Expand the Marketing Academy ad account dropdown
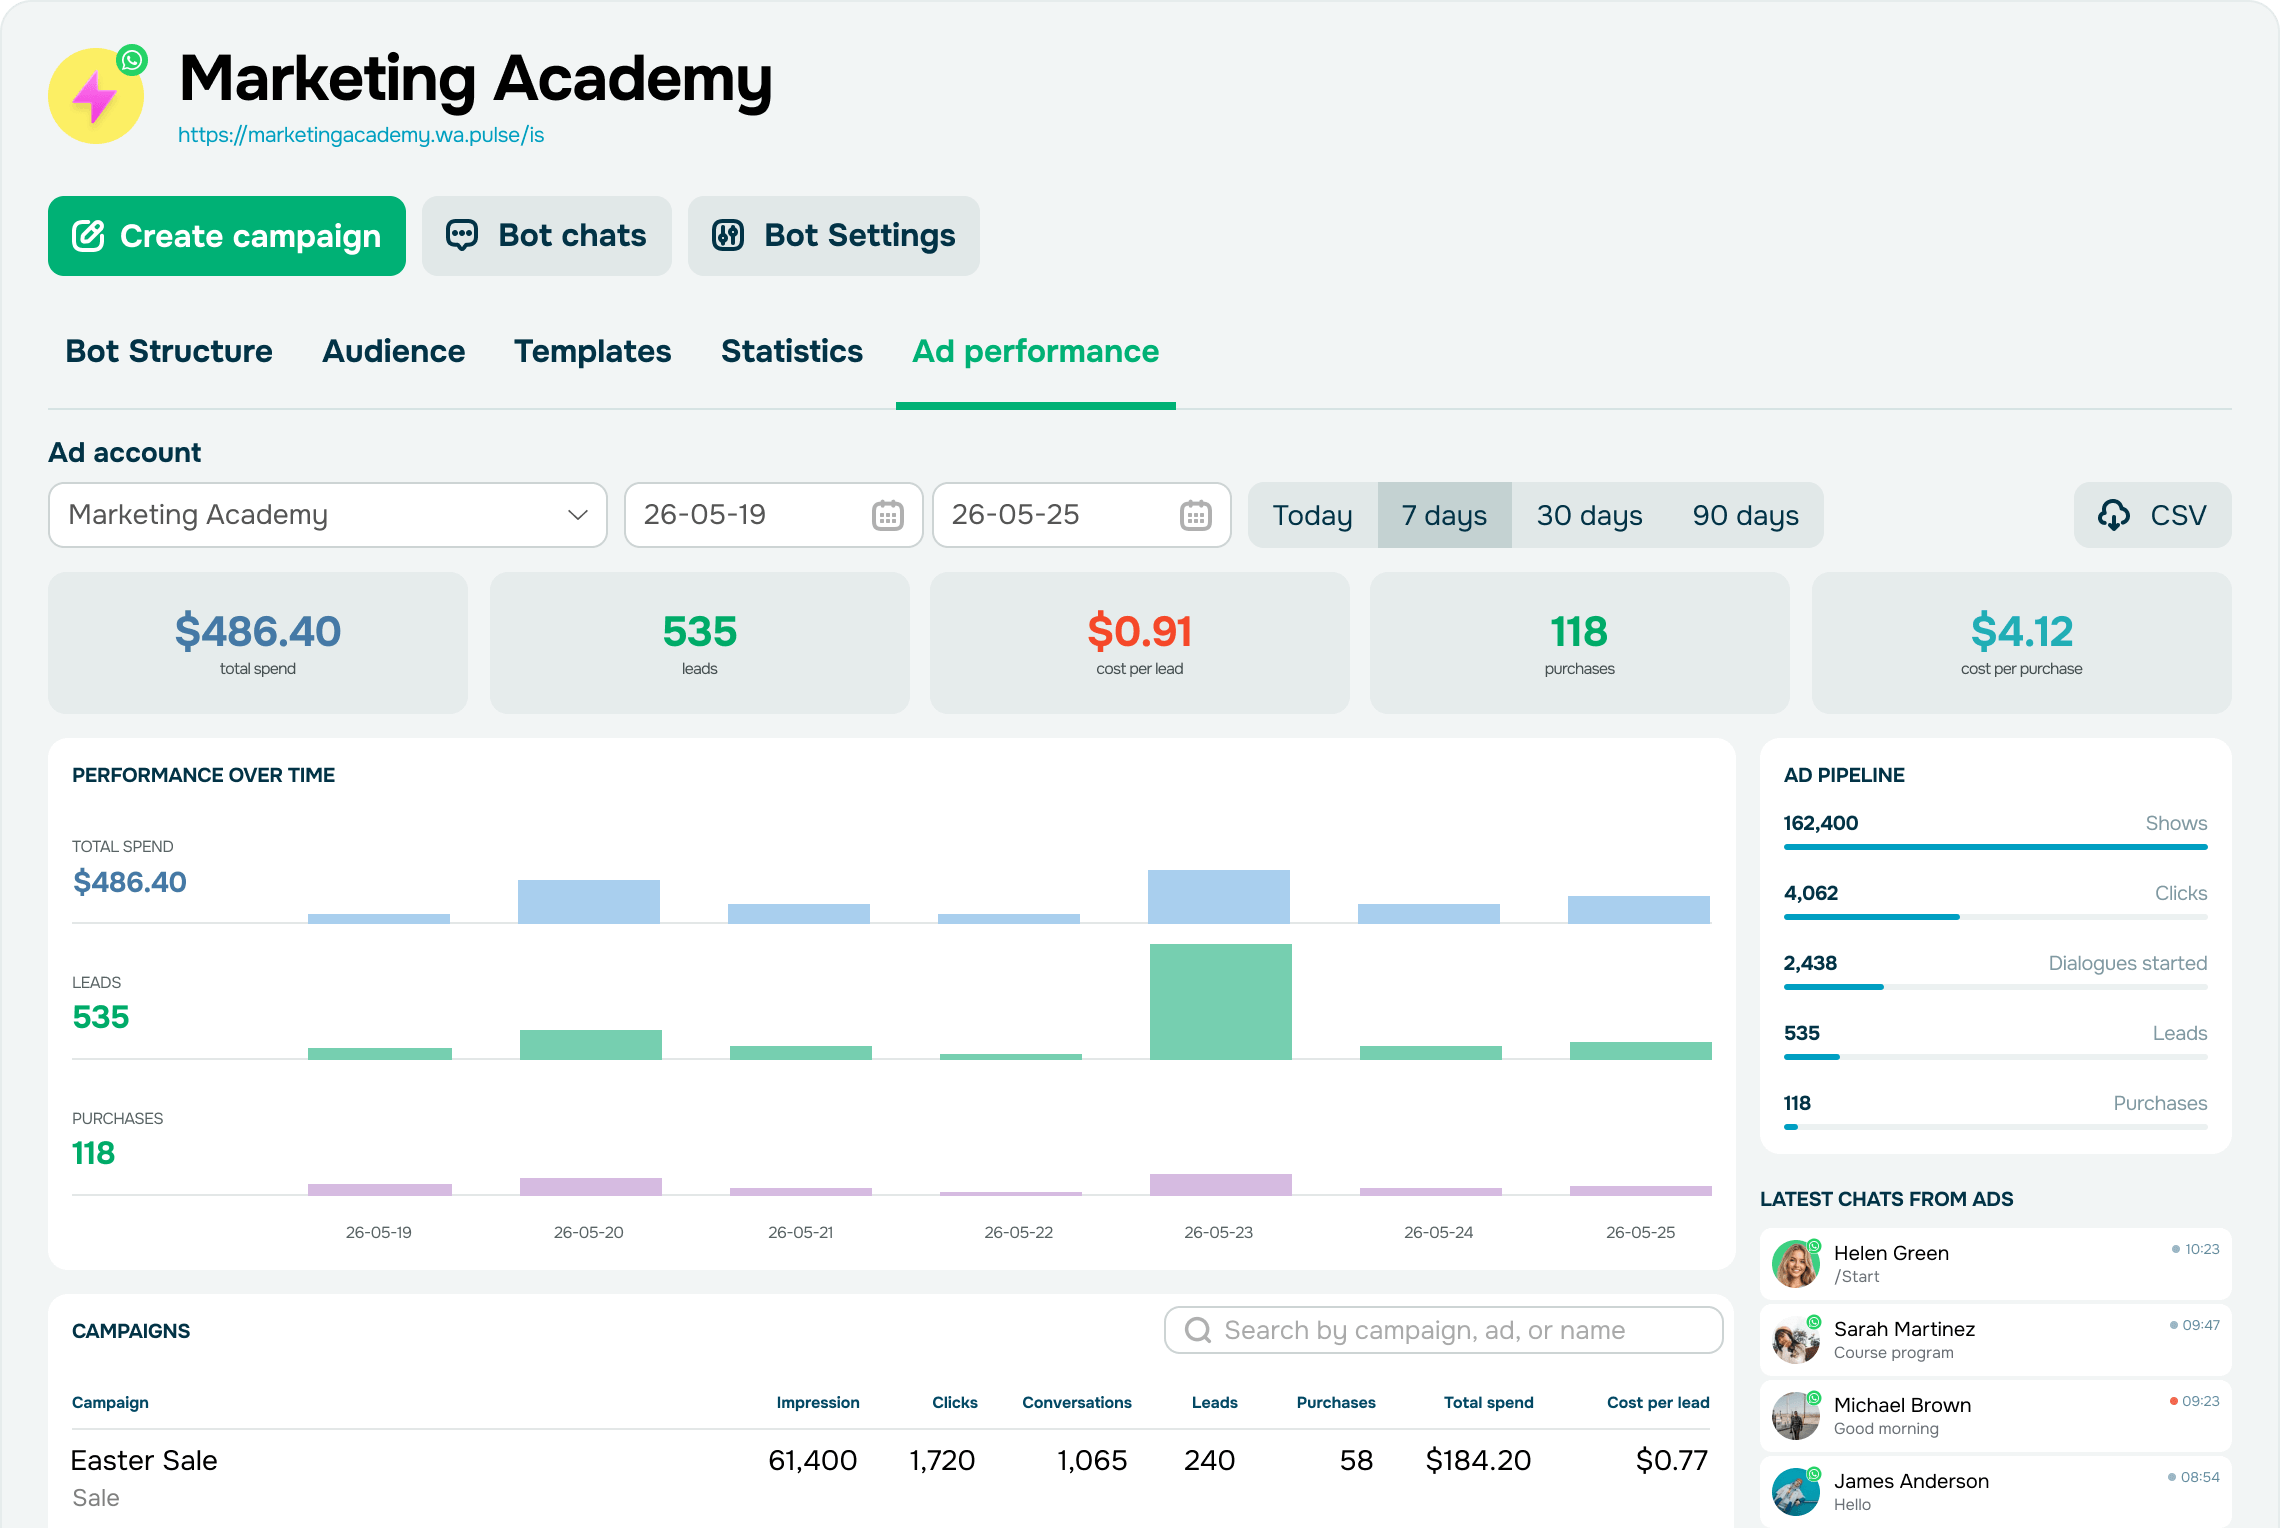Screen dimensions: 2280x1528 [328, 515]
